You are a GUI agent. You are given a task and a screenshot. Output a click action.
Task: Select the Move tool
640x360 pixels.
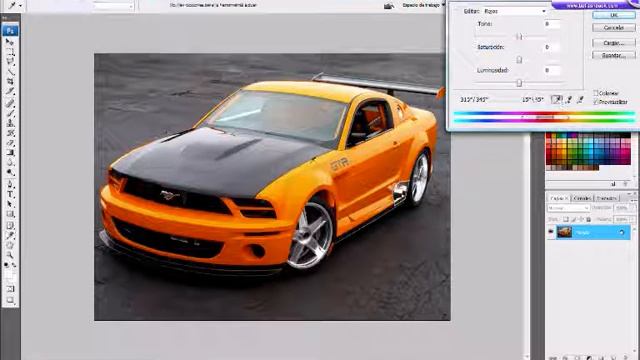click(10, 42)
